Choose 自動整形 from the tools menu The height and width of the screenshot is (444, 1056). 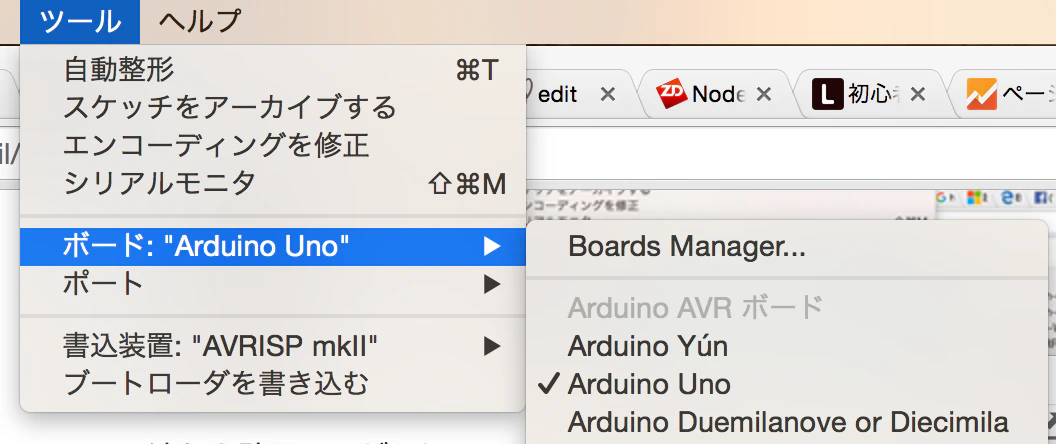tap(273, 69)
